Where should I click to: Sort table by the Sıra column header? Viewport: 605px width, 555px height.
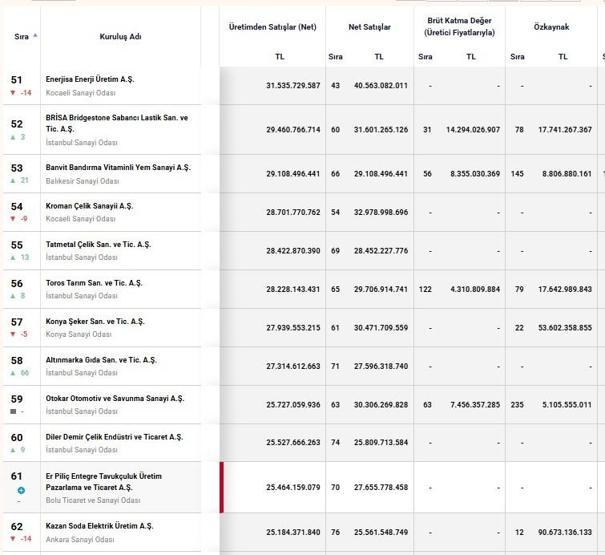tap(21, 37)
